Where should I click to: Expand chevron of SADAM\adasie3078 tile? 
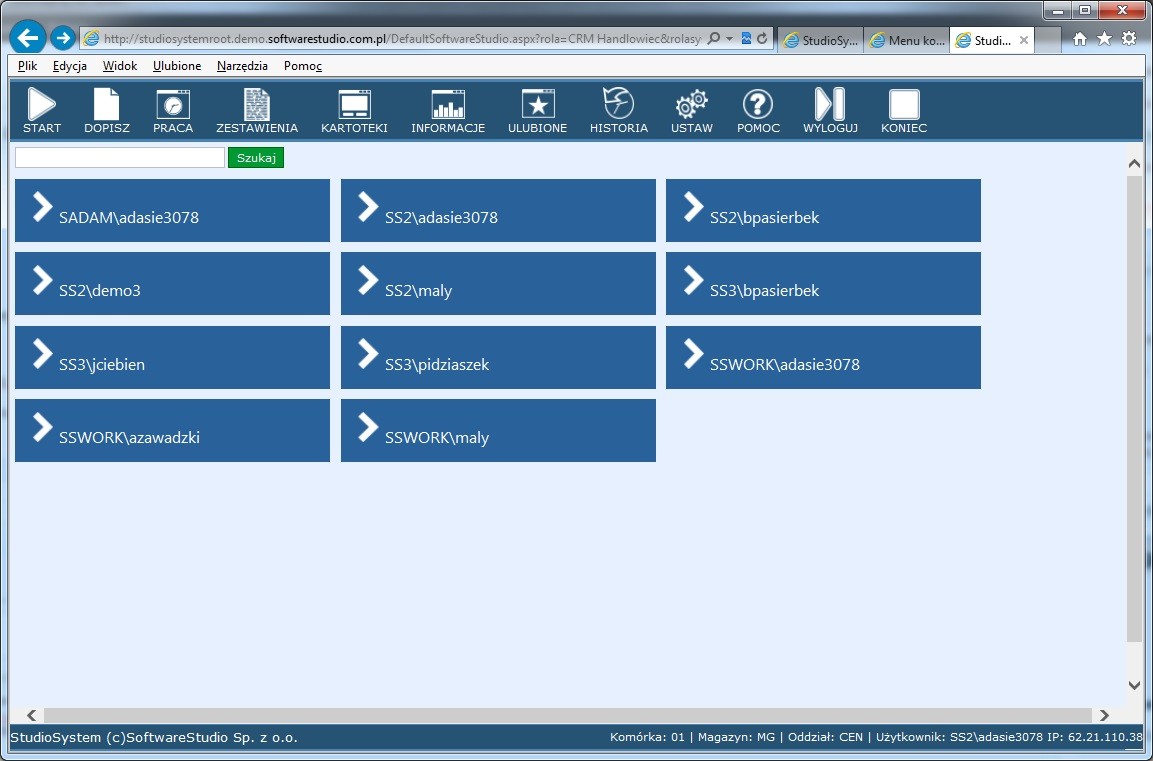pyautogui.click(x=43, y=207)
